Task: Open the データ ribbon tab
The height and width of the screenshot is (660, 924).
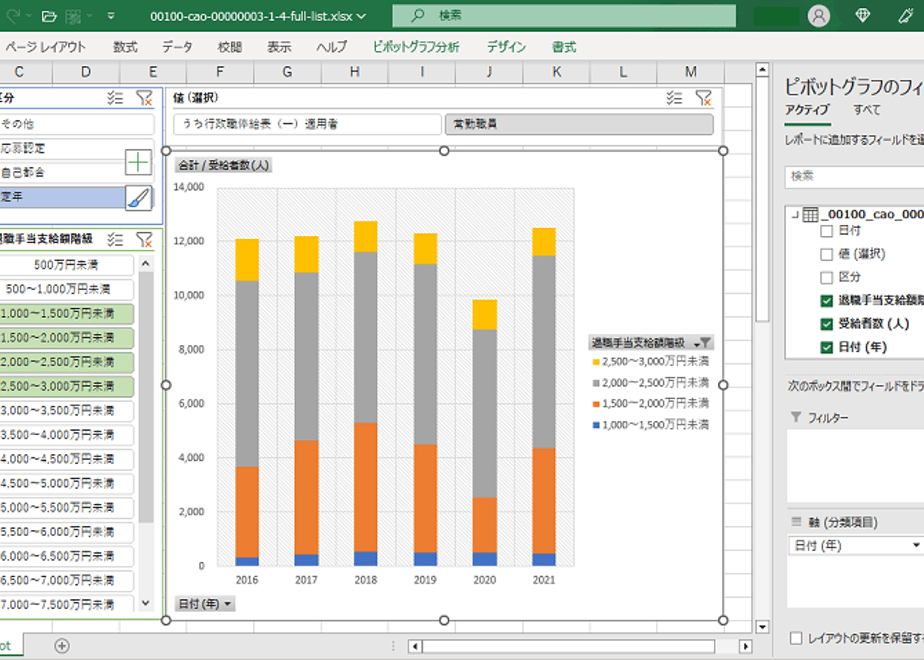Action: (x=177, y=47)
